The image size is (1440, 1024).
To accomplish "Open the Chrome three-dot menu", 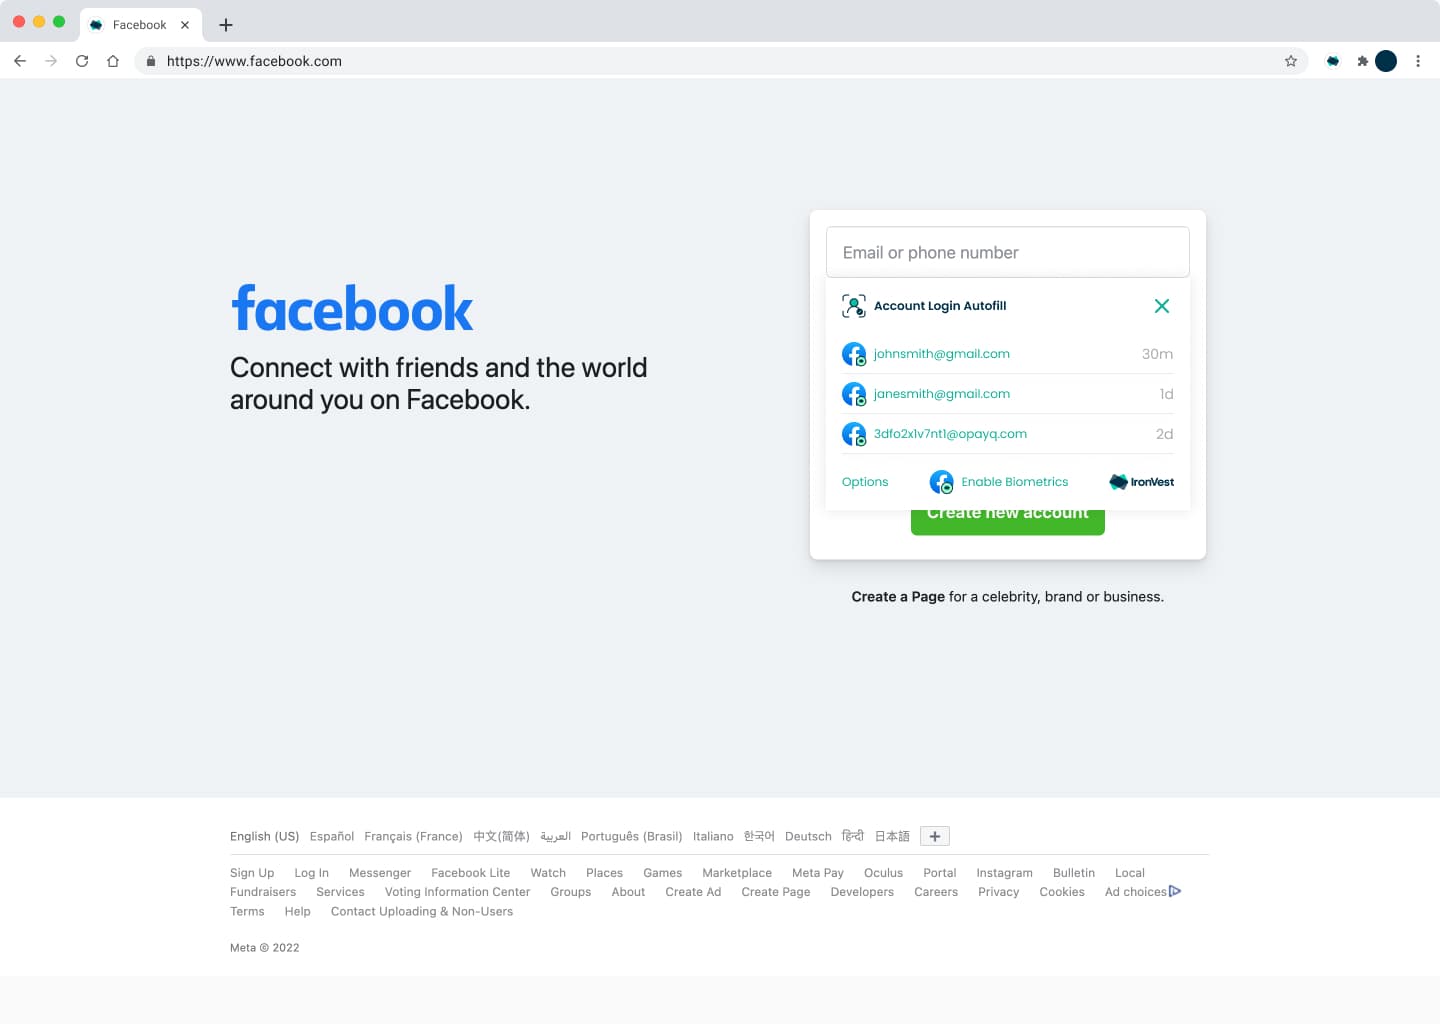I will click(x=1418, y=61).
